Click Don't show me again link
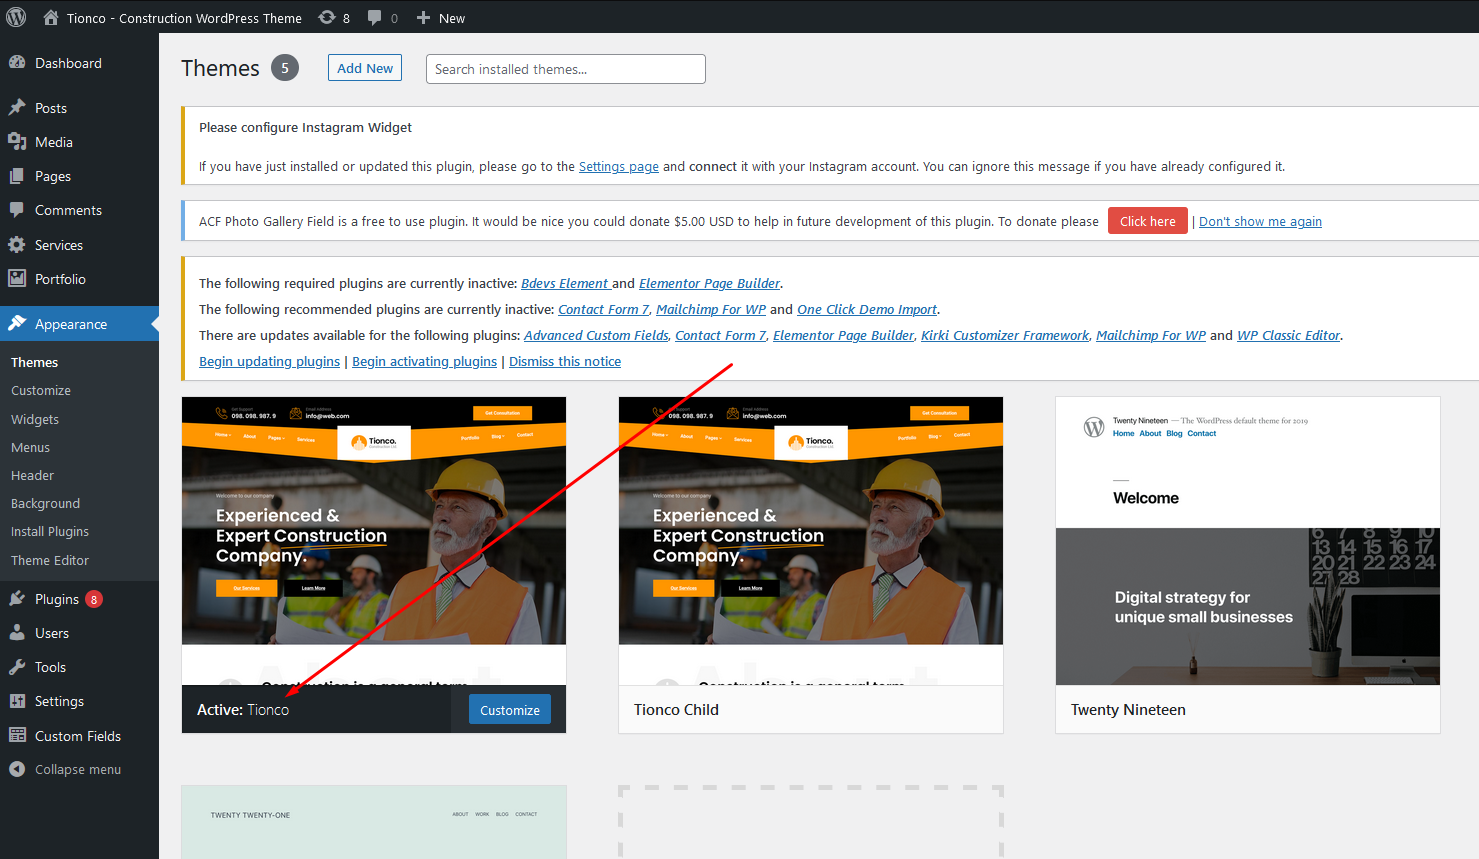Viewport: 1479px width, 859px height. (x=1260, y=221)
